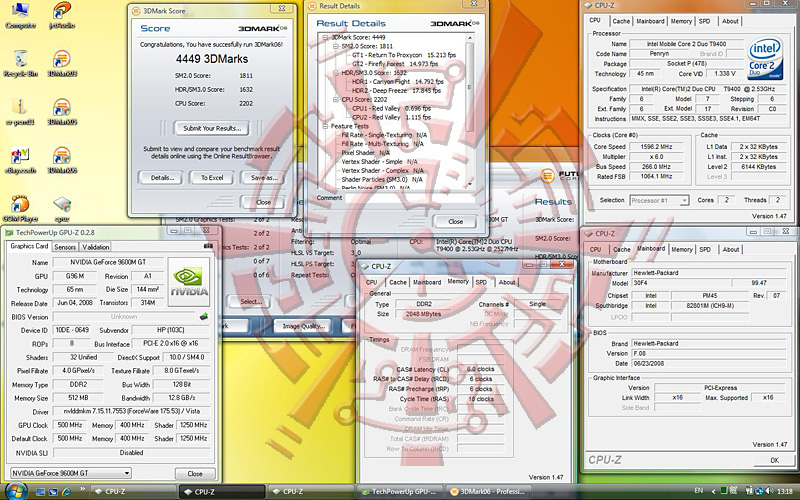Click Close button in Result Details window

[456, 221]
